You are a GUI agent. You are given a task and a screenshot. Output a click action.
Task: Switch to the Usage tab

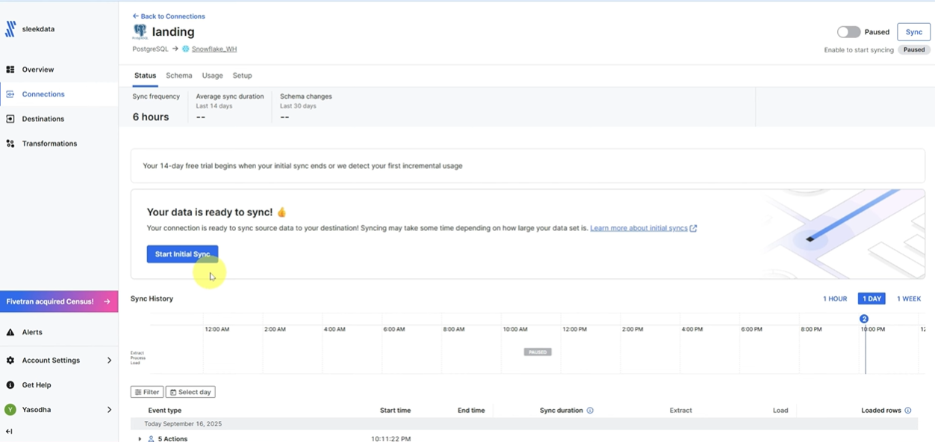213,76
